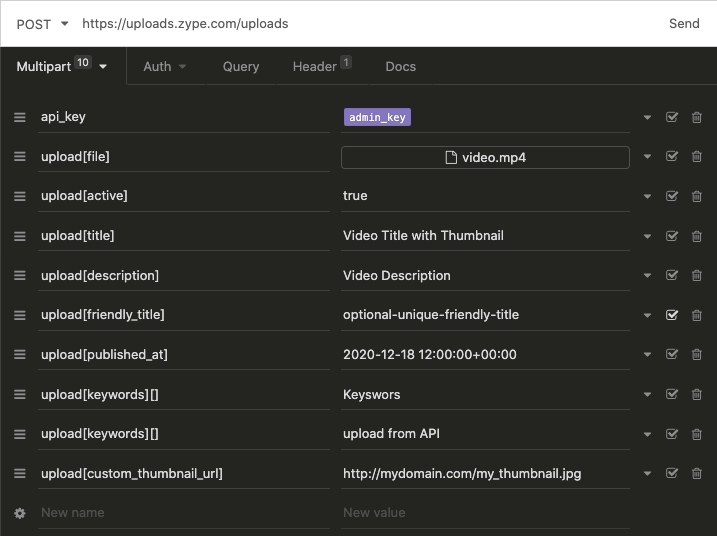Click the drag handle for upload[active] row
The image size is (717, 536).
pyautogui.click(x=20, y=196)
